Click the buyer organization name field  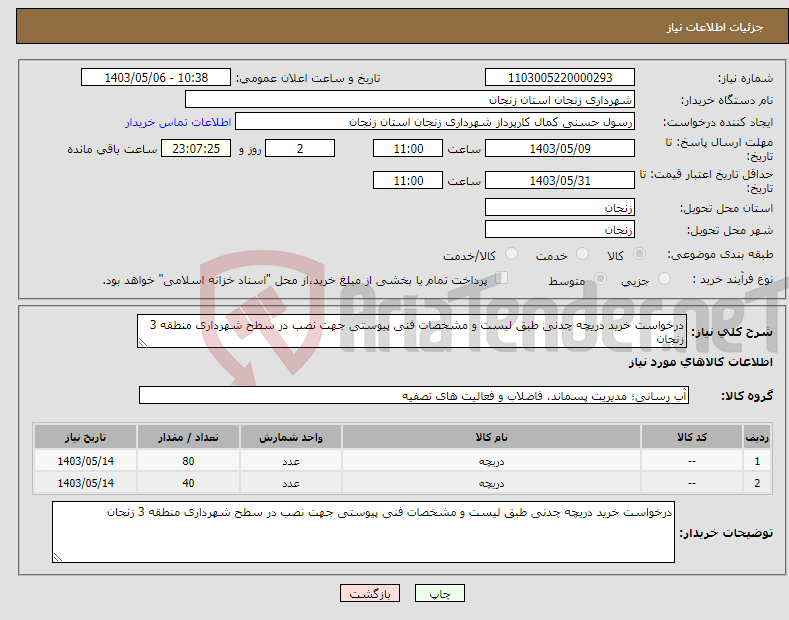tap(410, 99)
